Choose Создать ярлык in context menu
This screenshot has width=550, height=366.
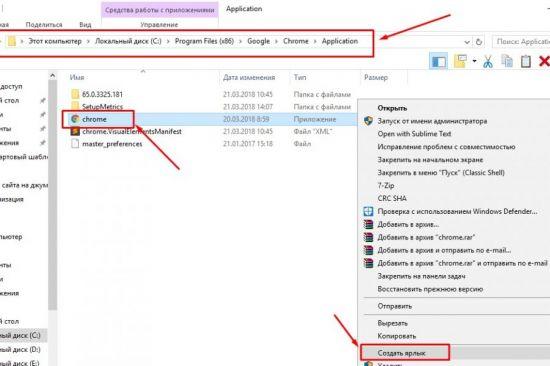click(x=401, y=353)
